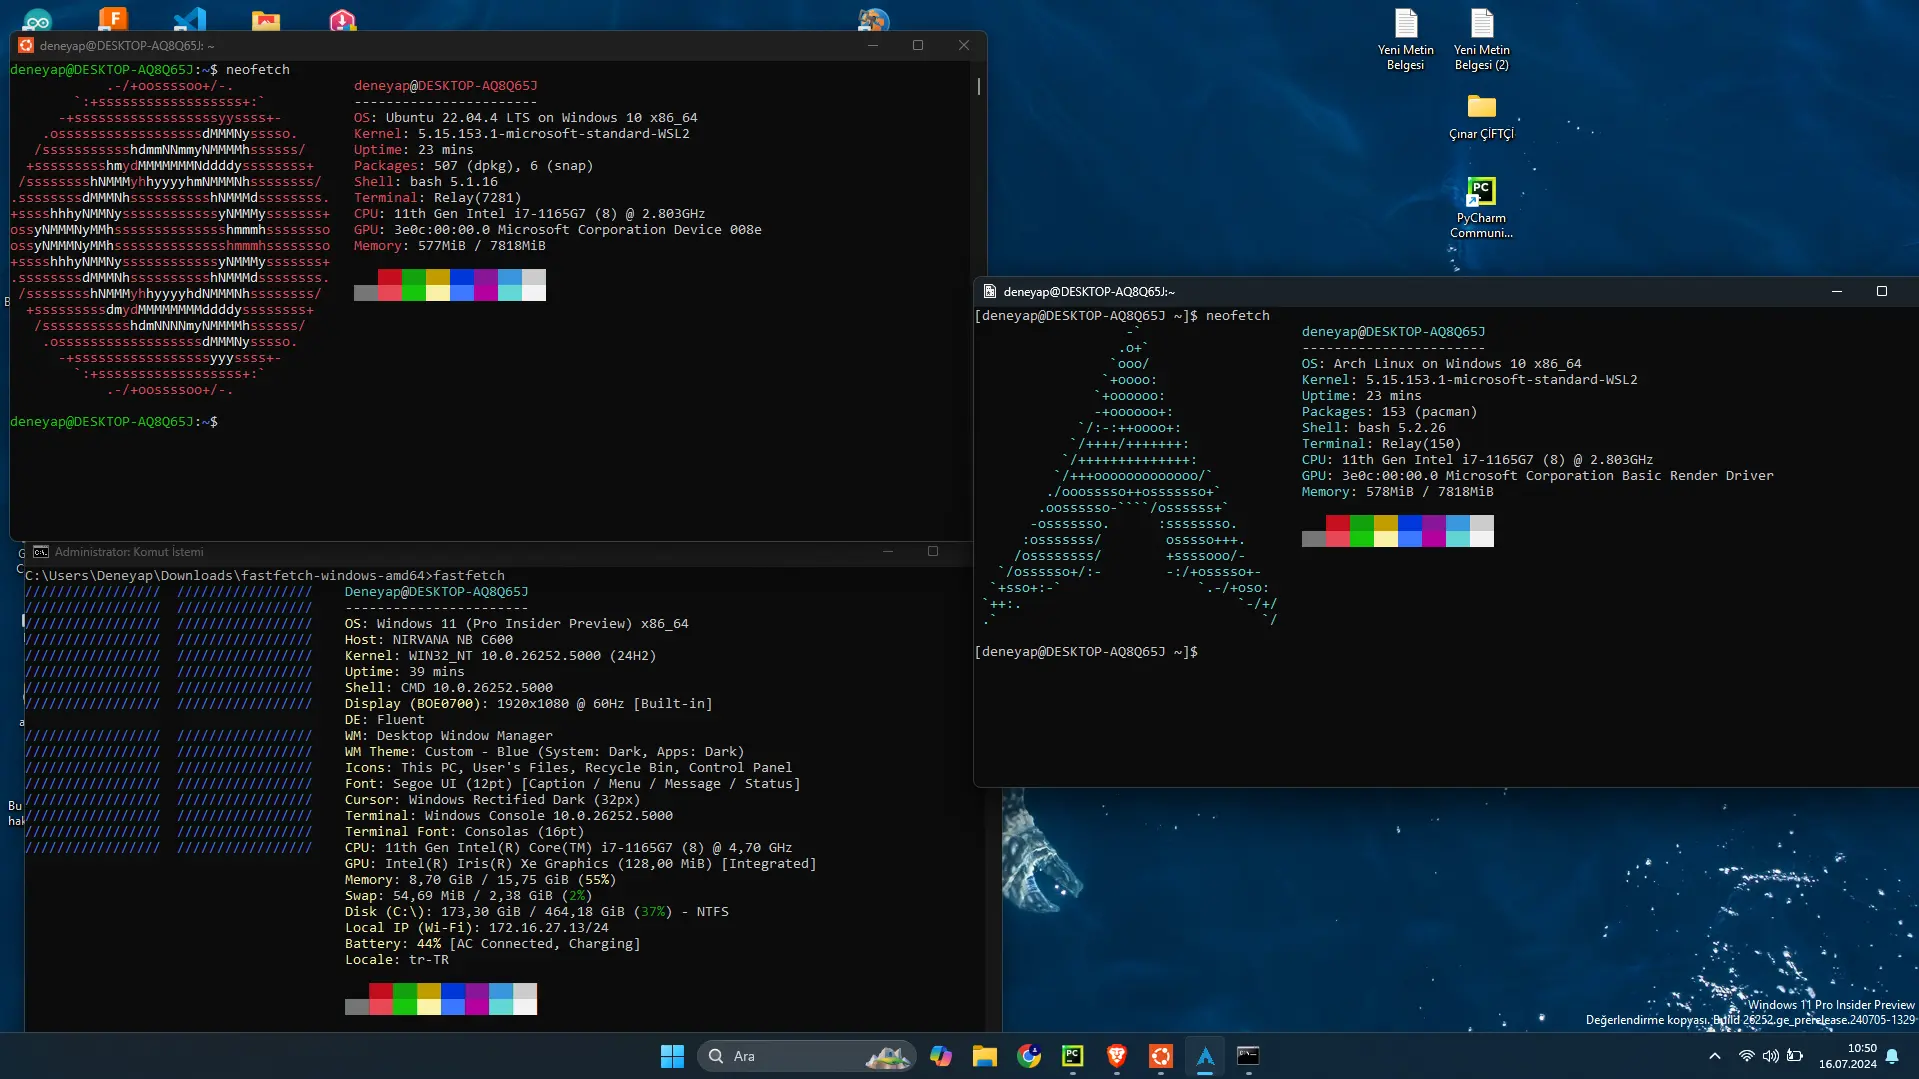Close the Ubuntu terminal window
Viewport: 1919px width, 1079px height.
tap(964, 45)
